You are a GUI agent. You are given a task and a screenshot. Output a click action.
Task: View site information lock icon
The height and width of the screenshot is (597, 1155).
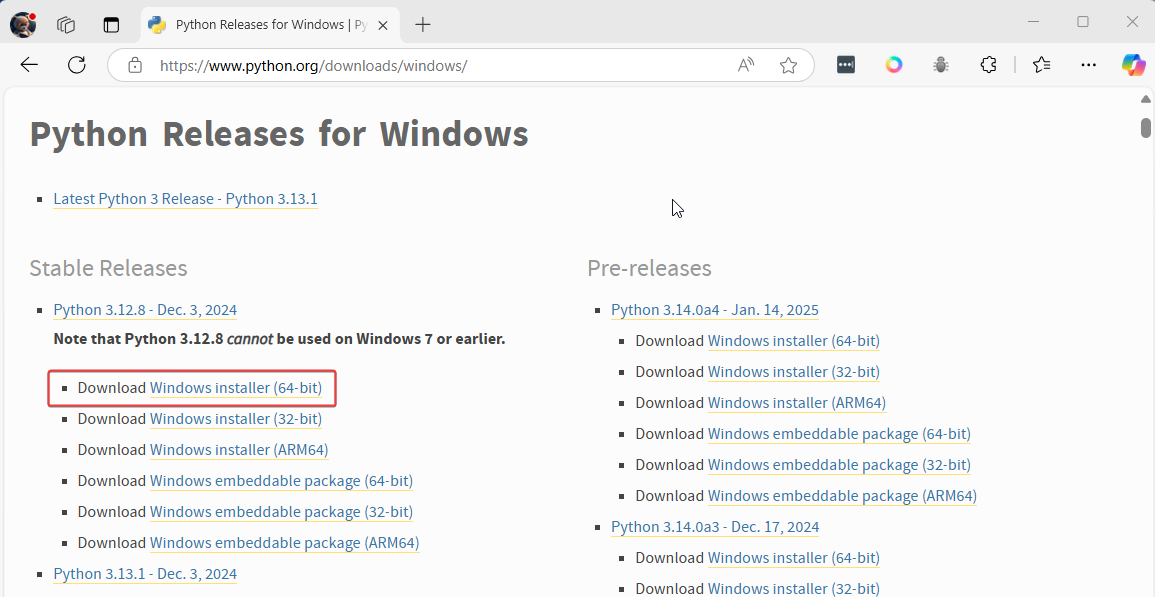[x=135, y=65]
